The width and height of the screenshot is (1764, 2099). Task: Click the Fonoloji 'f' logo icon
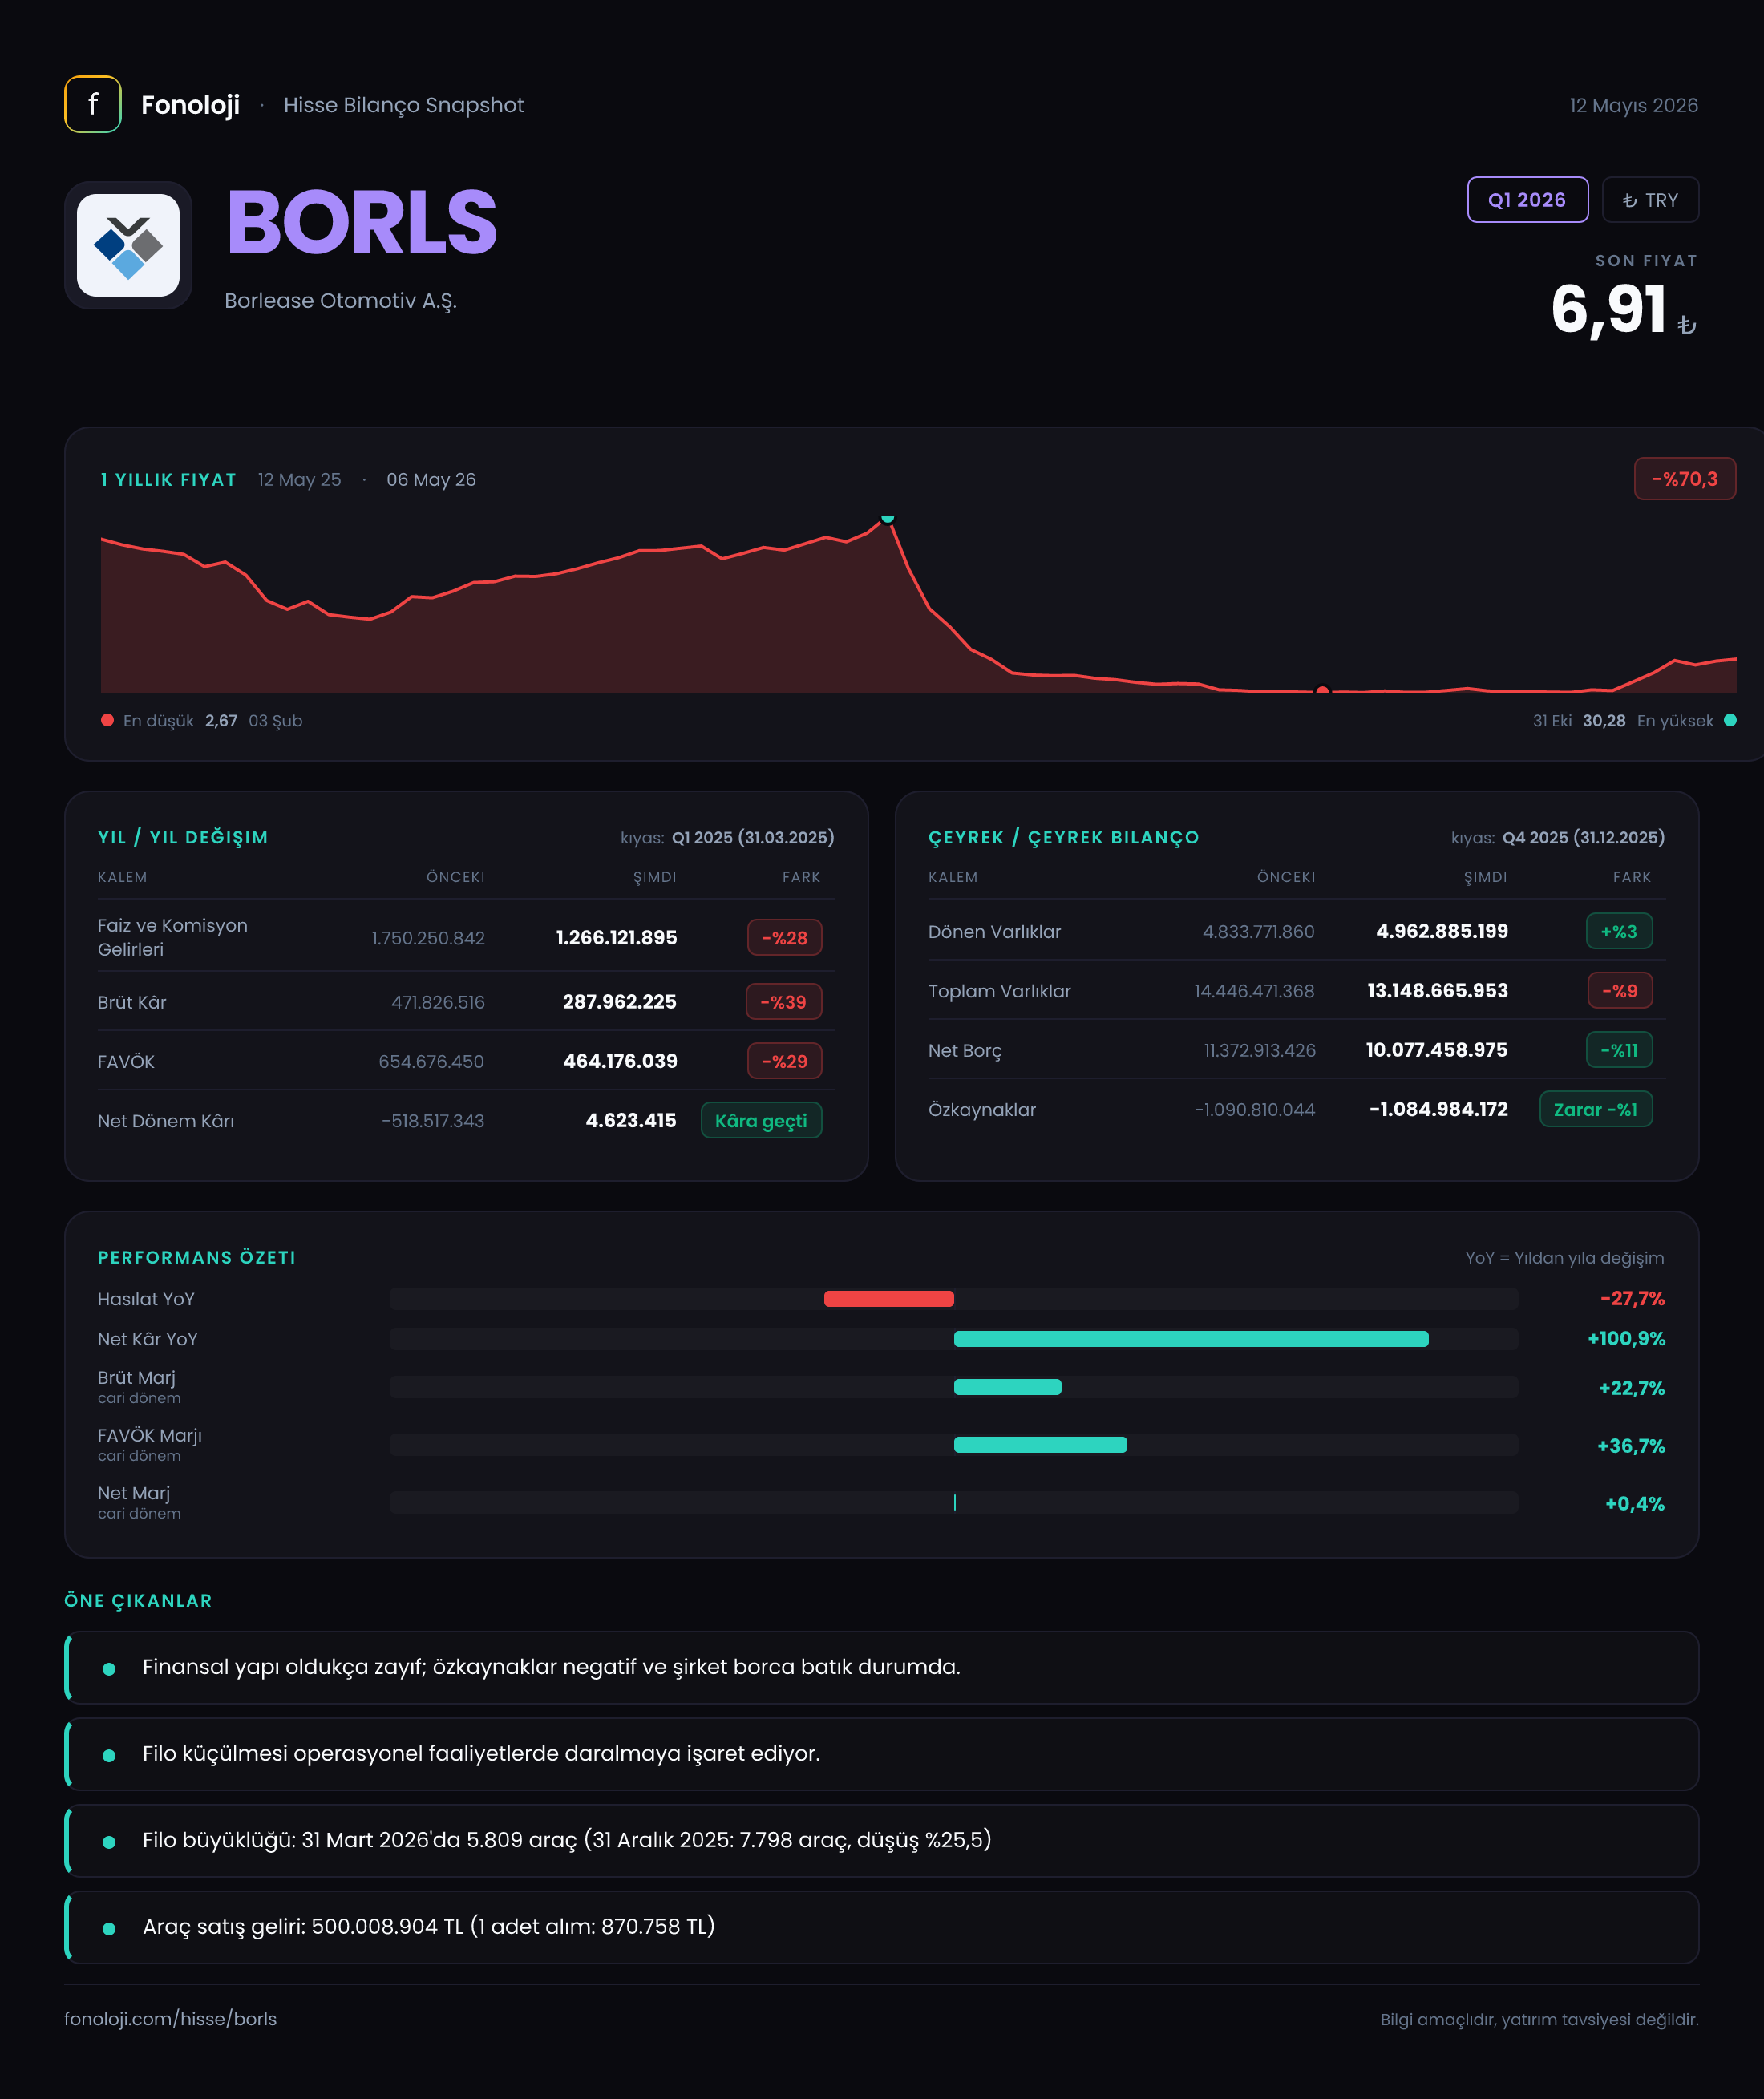[93, 104]
